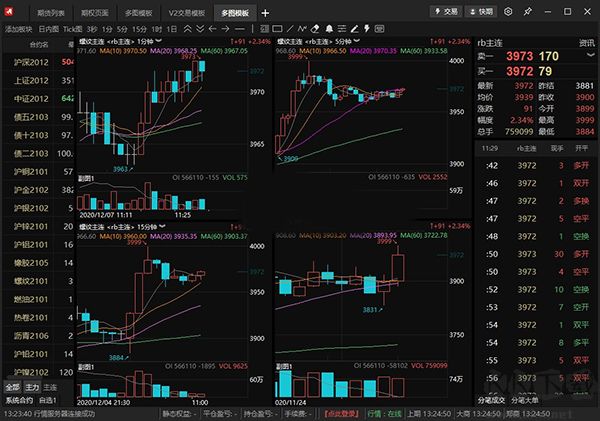Click the red 点此登录 login link
600x421 pixels.
click(x=342, y=414)
